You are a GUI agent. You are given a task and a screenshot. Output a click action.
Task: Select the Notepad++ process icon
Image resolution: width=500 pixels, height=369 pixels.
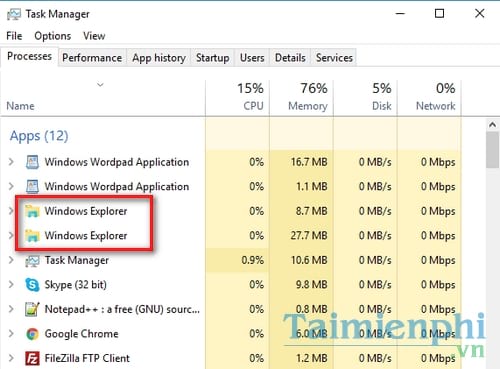32,309
